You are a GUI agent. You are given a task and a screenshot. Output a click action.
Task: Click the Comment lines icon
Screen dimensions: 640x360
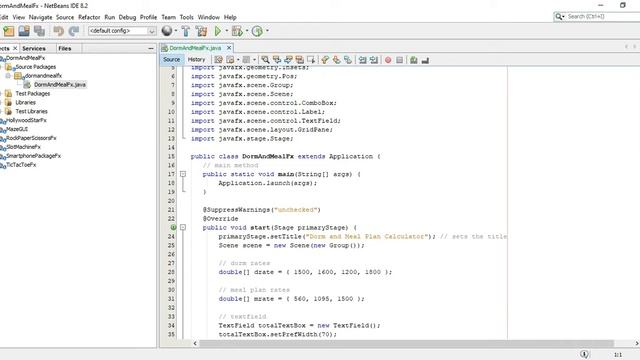coord(413,60)
